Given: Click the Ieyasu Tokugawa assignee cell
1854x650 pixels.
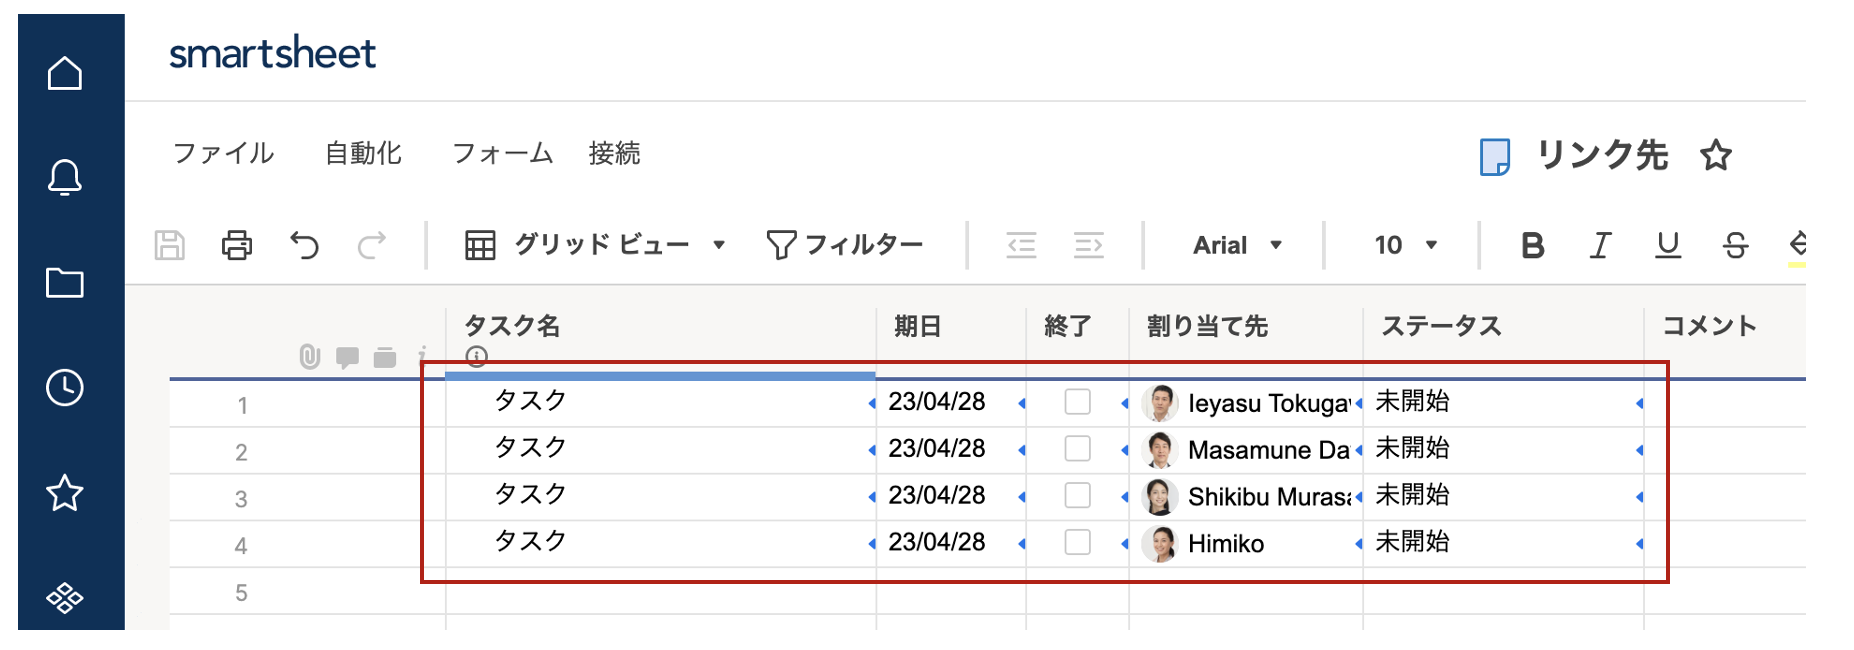Looking at the screenshot, I should tap(1246, 403).
